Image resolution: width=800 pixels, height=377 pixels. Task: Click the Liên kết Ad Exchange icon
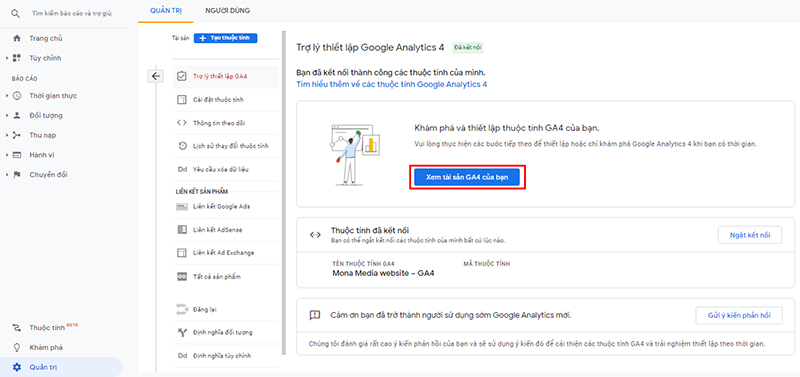pyautogui.click(x=182, y=253)
